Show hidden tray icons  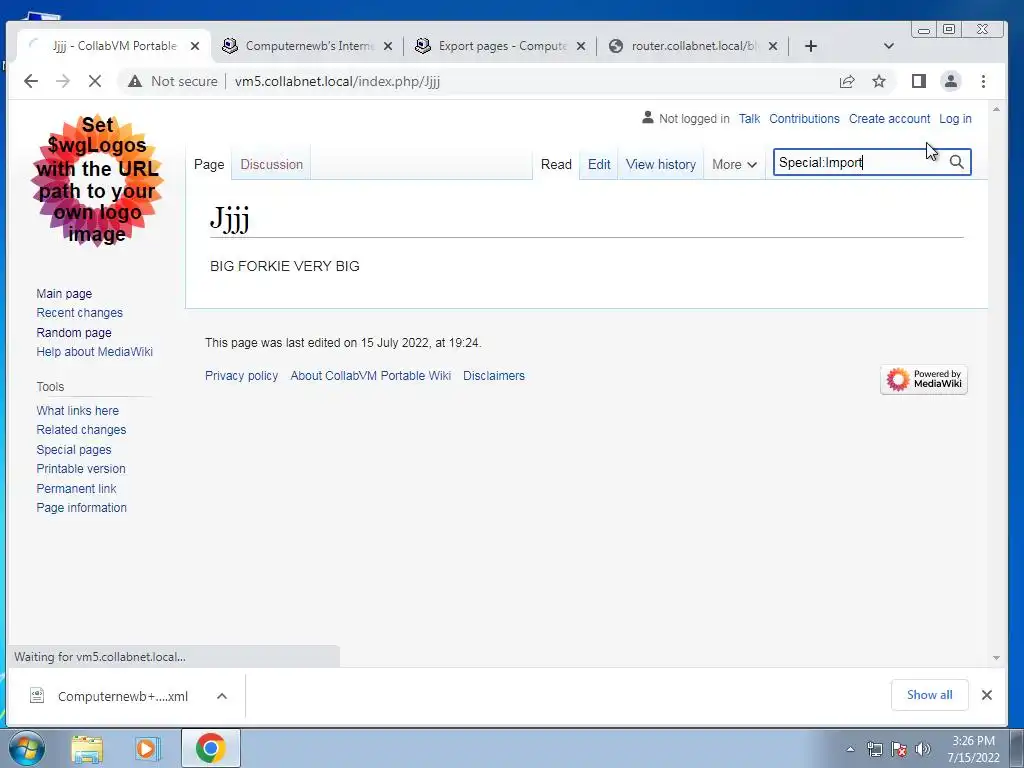click(850, 749)
